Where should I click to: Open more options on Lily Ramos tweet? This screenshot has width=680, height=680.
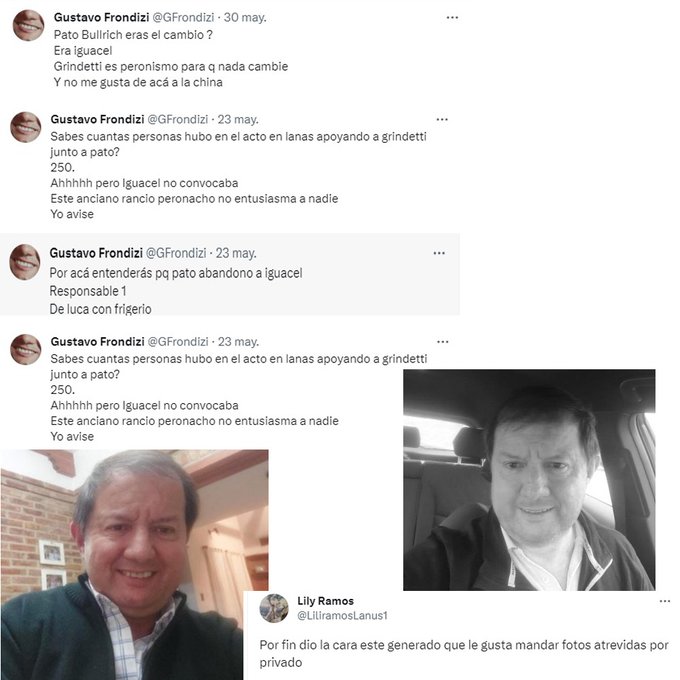tap(665, 602)
